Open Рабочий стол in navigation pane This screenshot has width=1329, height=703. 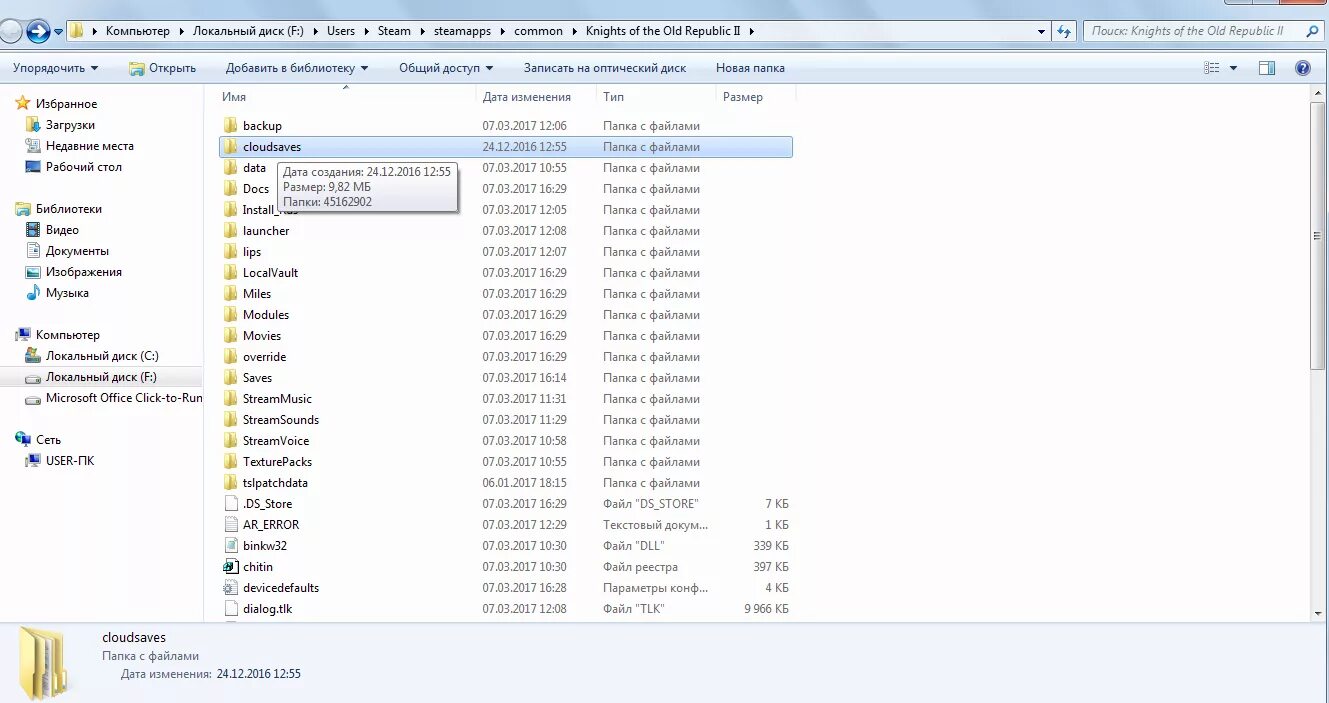tap(83, 167)
